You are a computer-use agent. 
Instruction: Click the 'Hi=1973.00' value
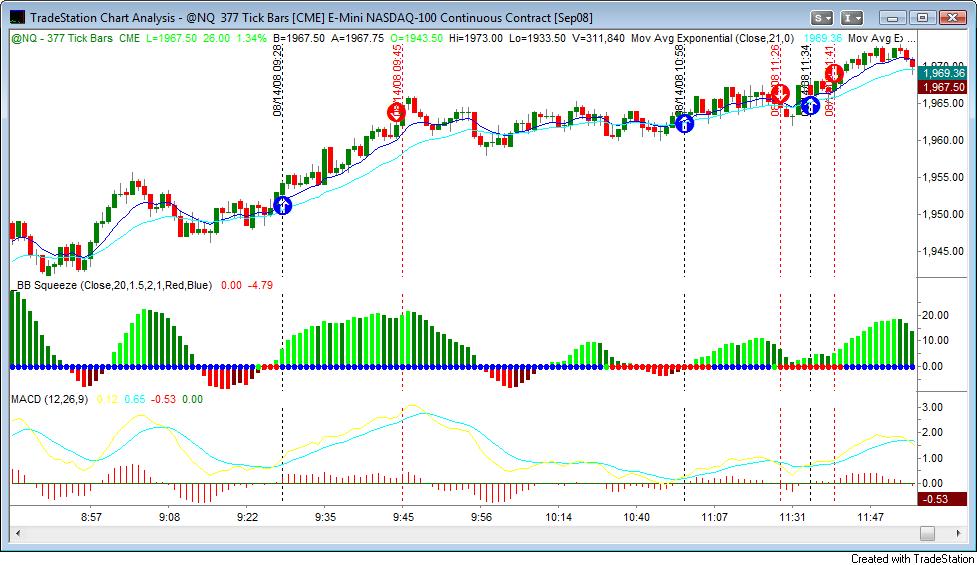(475, 38)
